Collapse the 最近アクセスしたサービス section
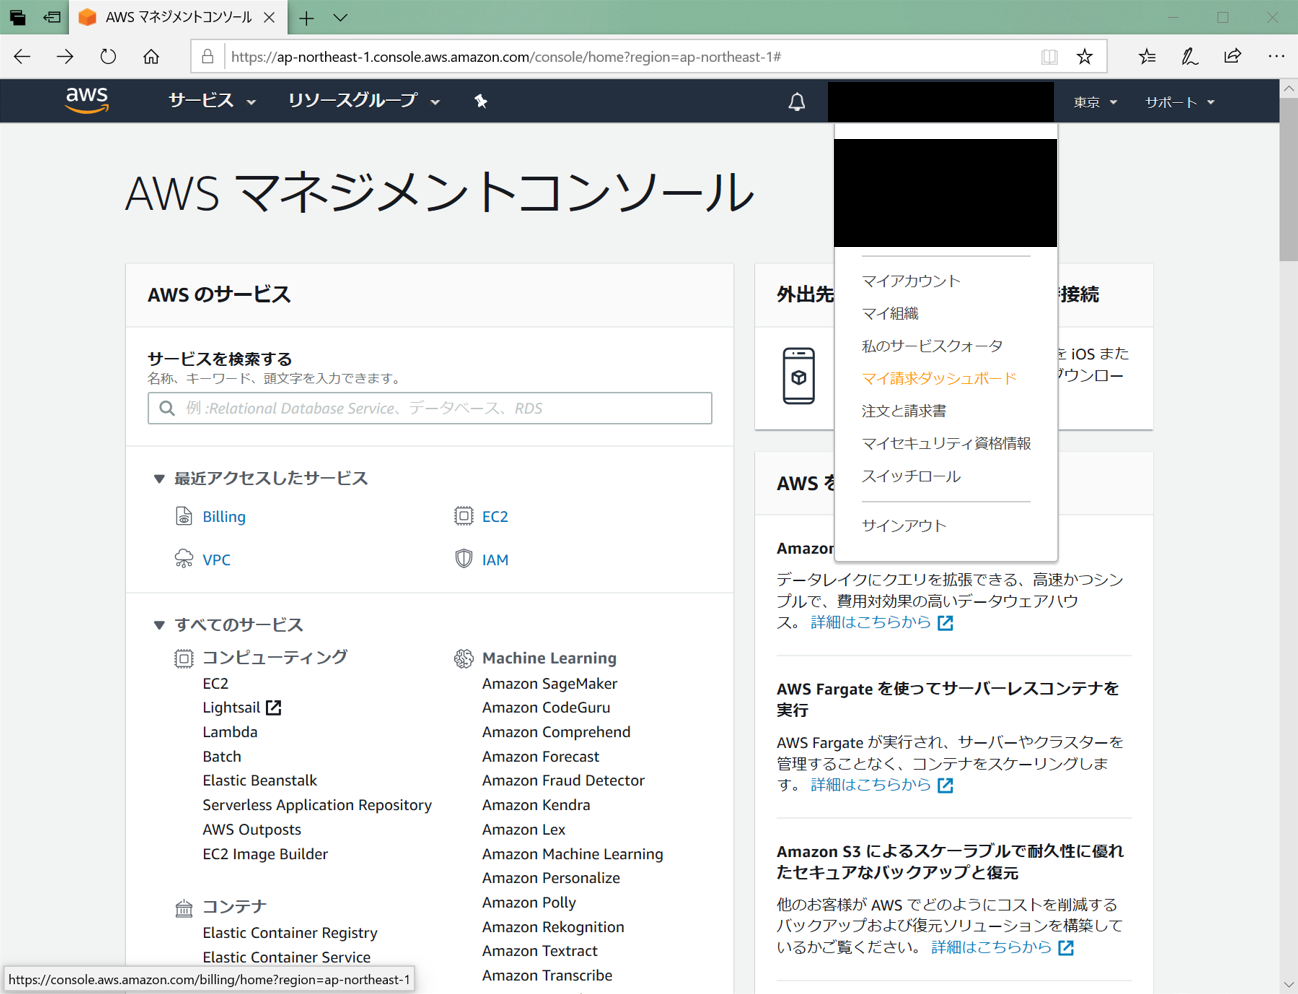 (159, 479)
